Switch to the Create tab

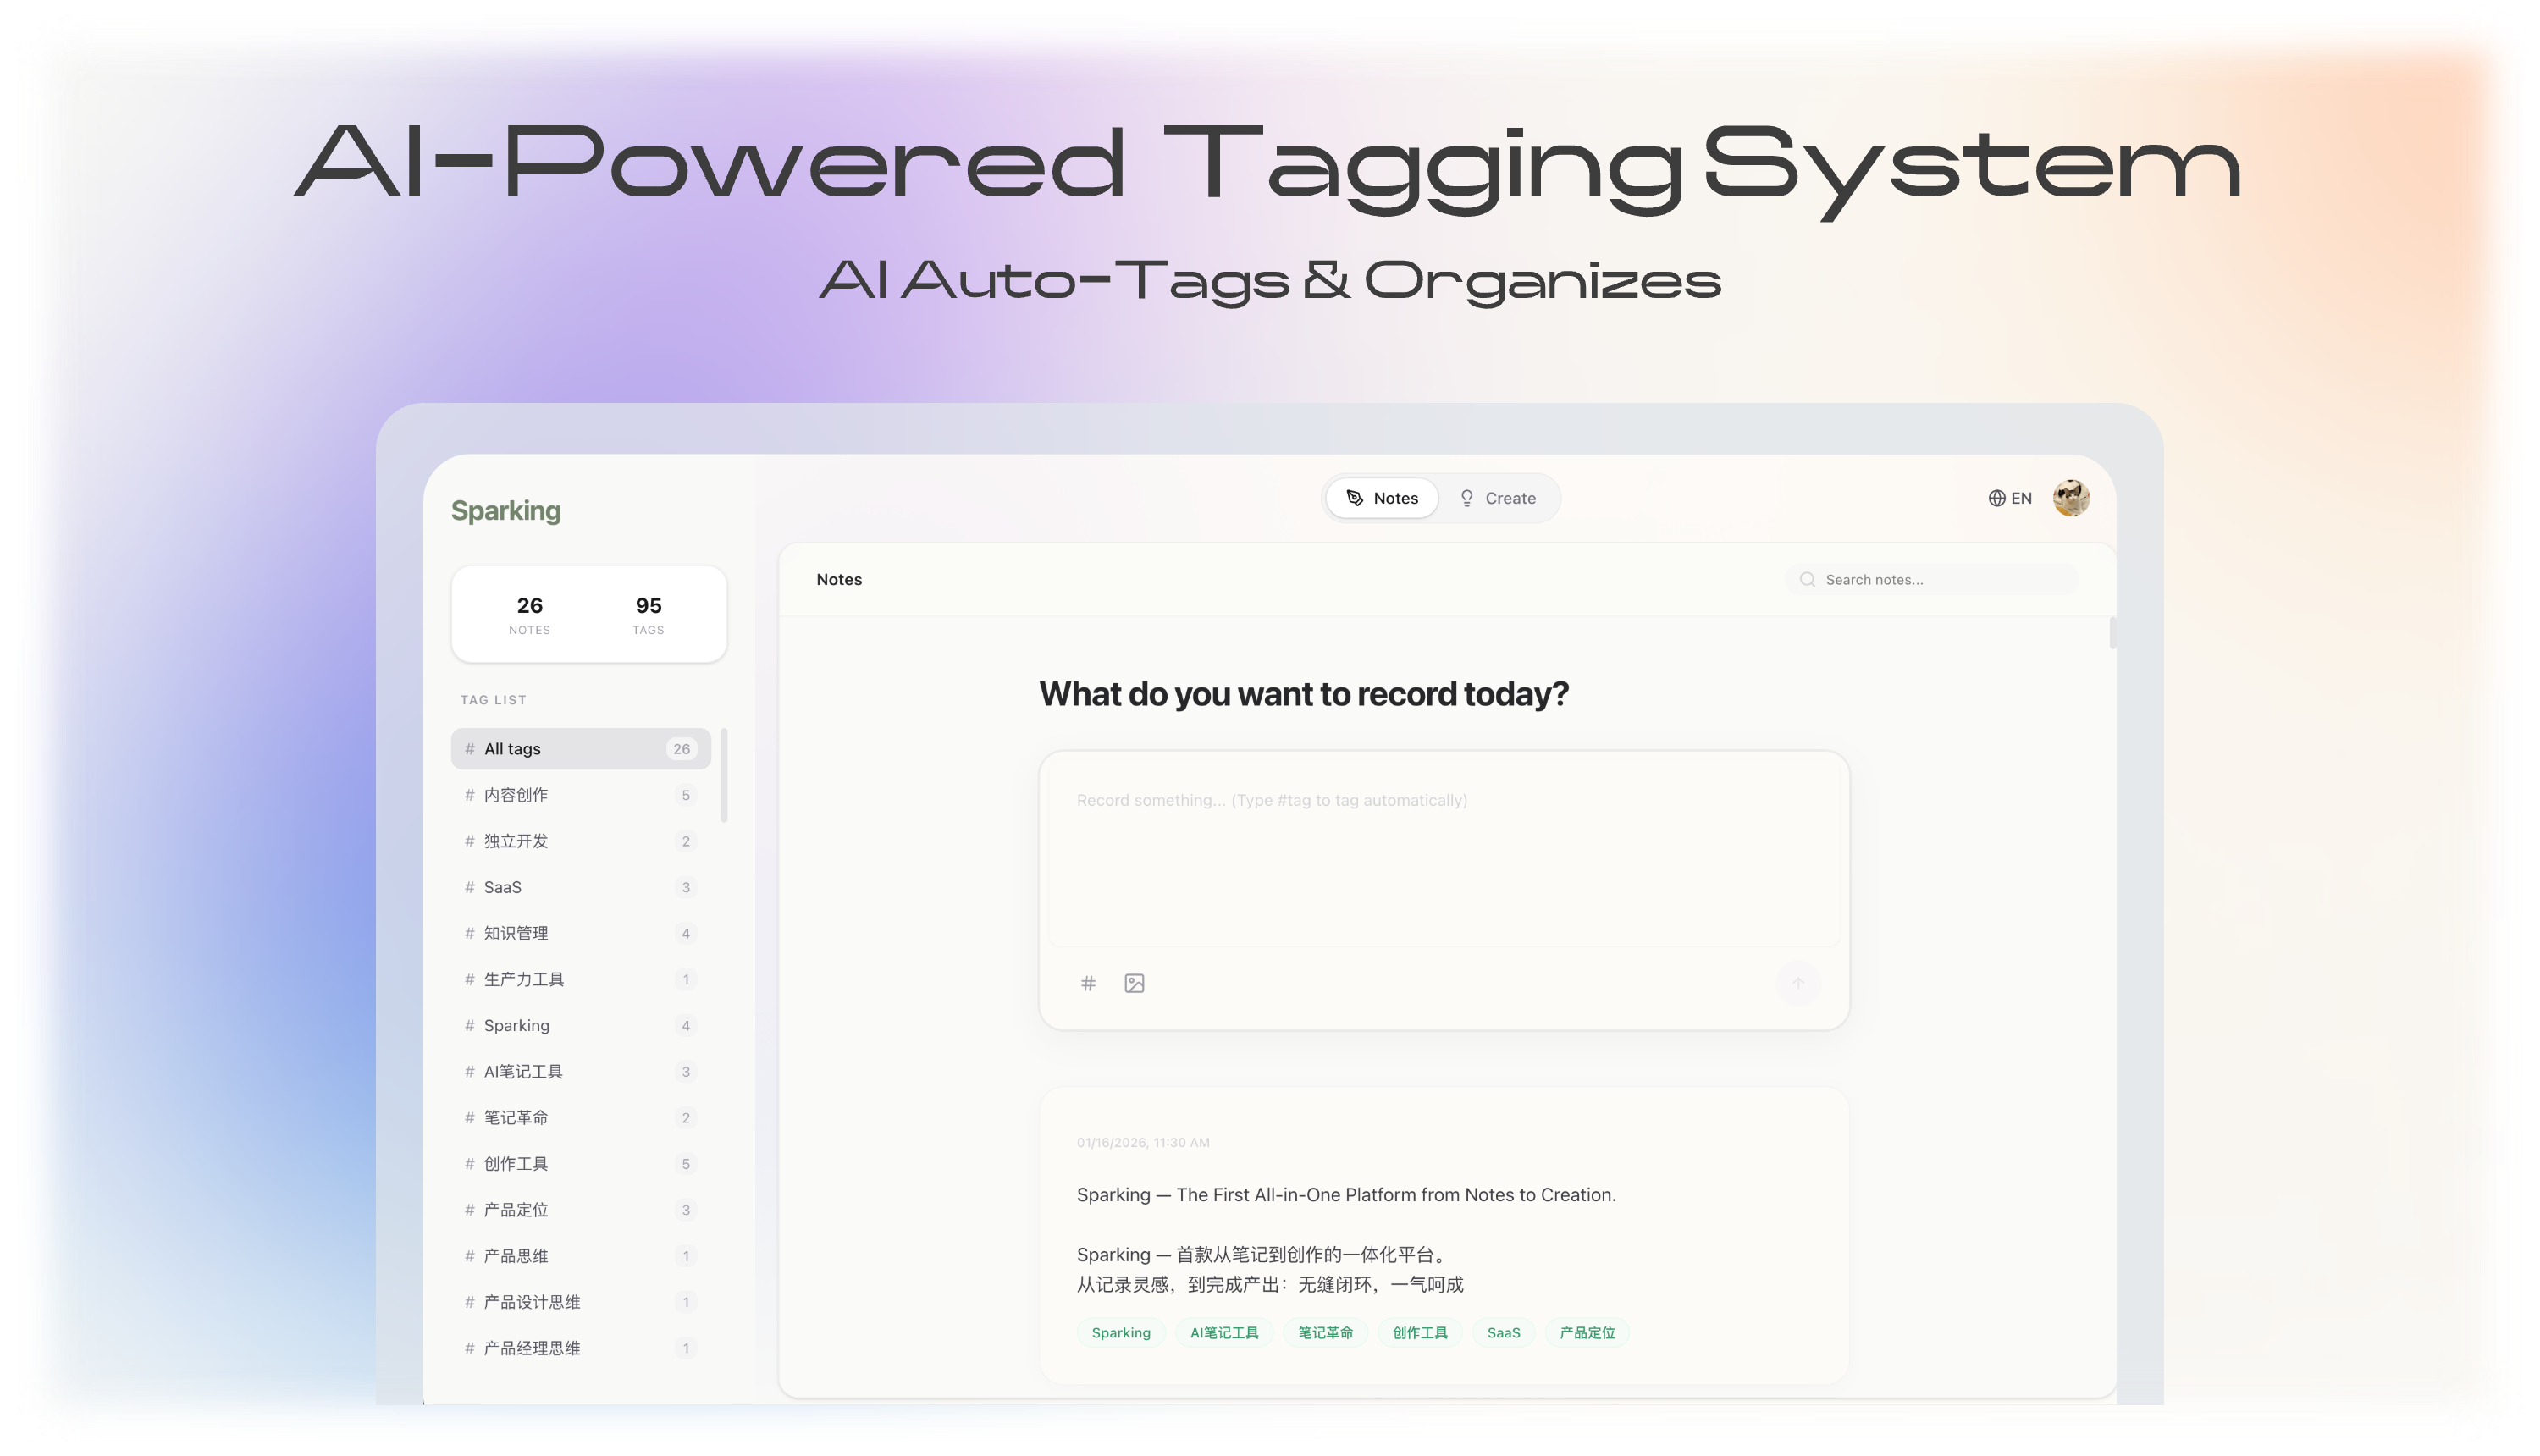pos(1498,497)
